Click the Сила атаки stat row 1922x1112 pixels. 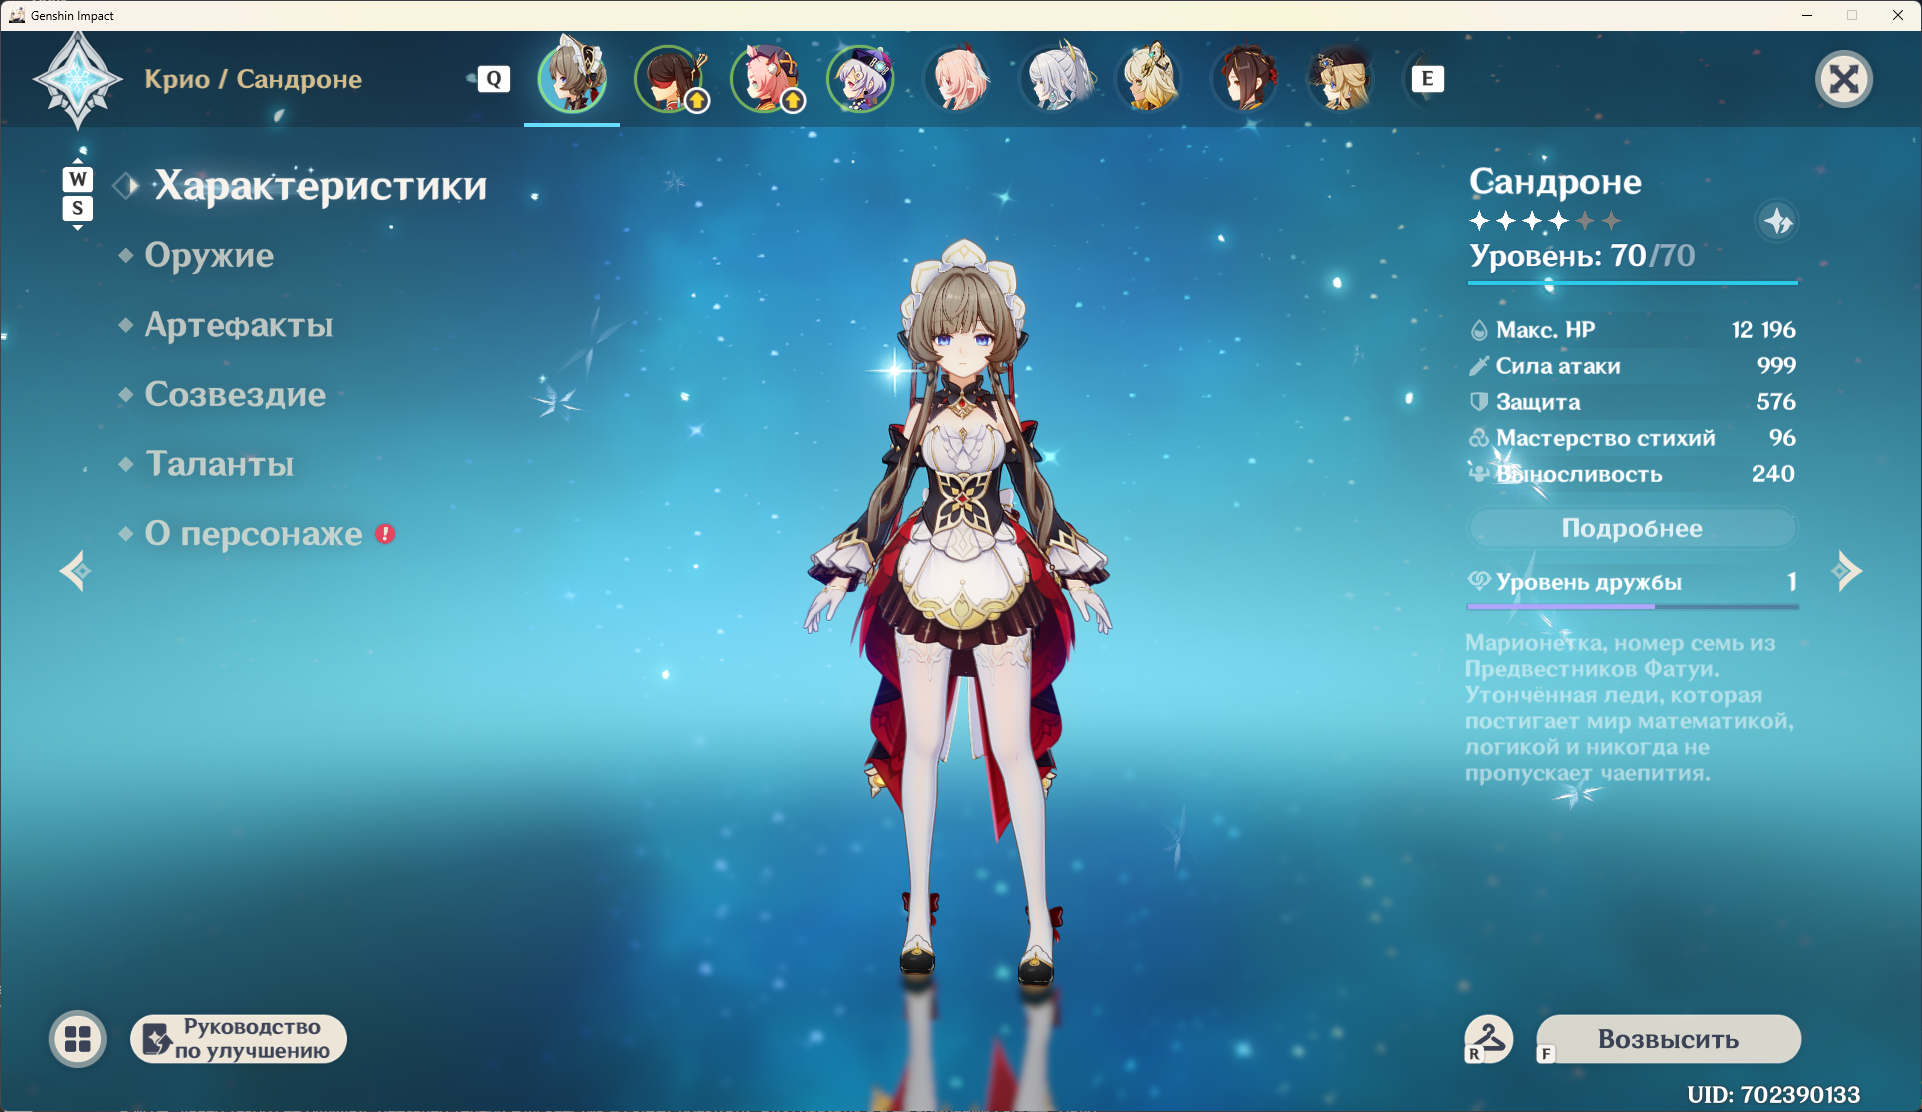tap(1632, 366)
